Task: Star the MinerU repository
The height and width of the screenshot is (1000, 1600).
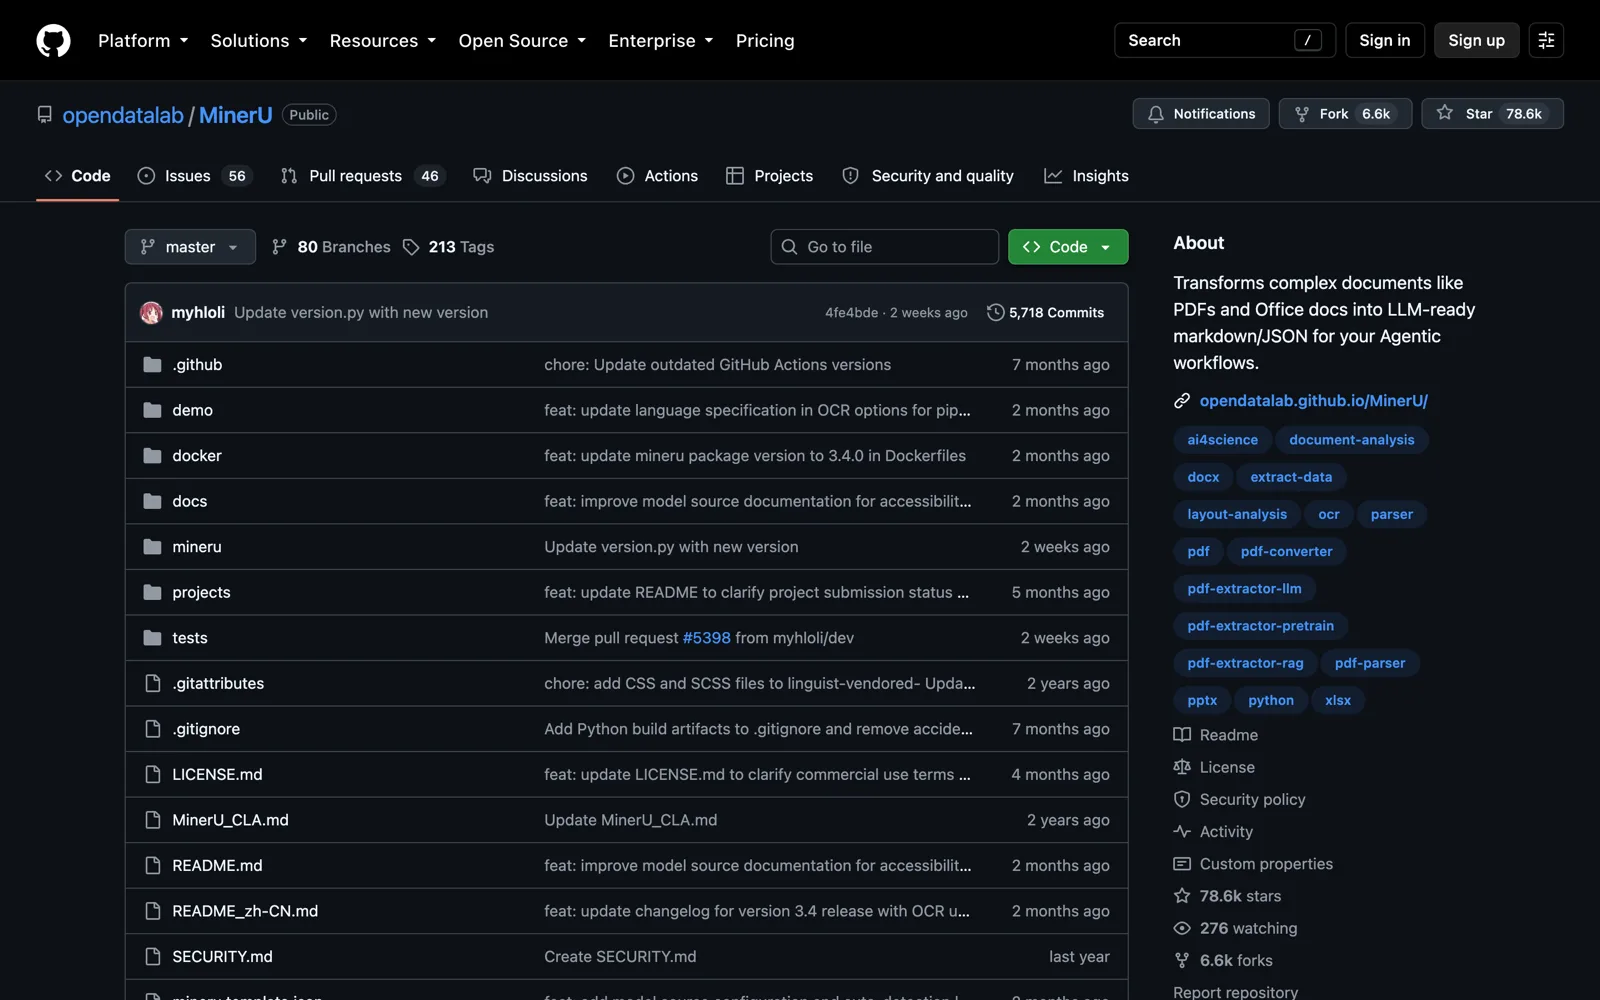Action: pos(1492,114)
